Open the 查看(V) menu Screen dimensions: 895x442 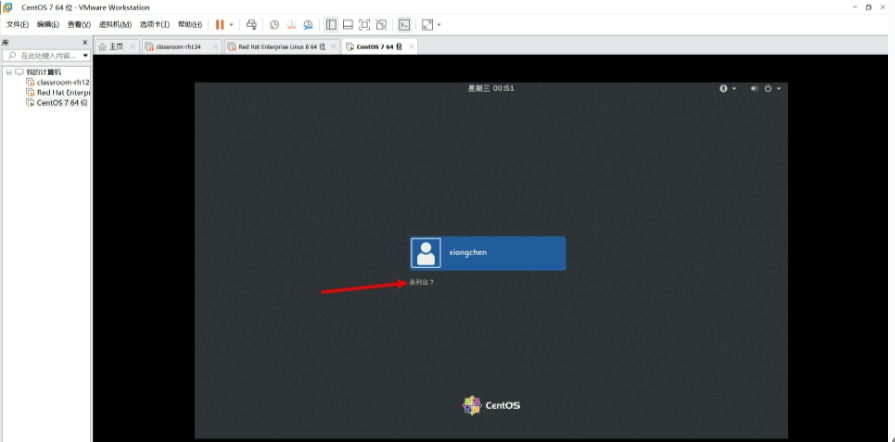pos(79,25)
